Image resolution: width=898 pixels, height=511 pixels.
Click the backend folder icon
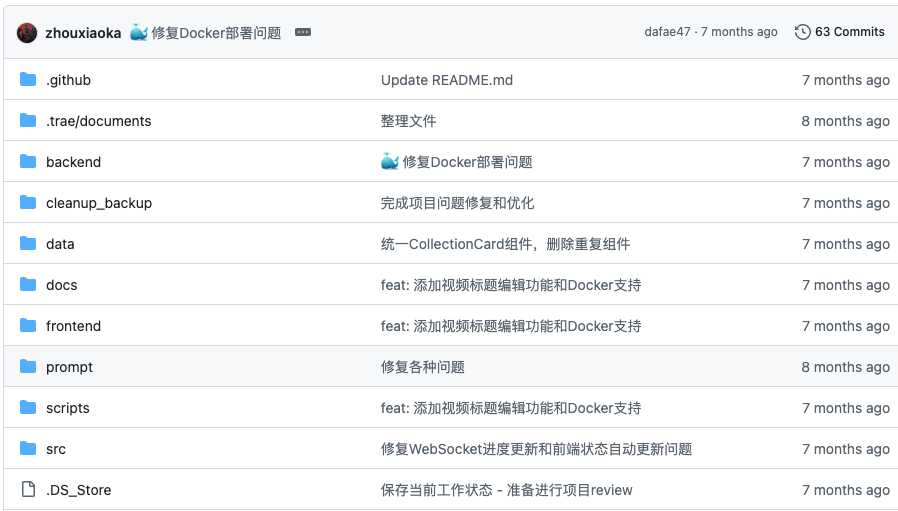(28, 161)
